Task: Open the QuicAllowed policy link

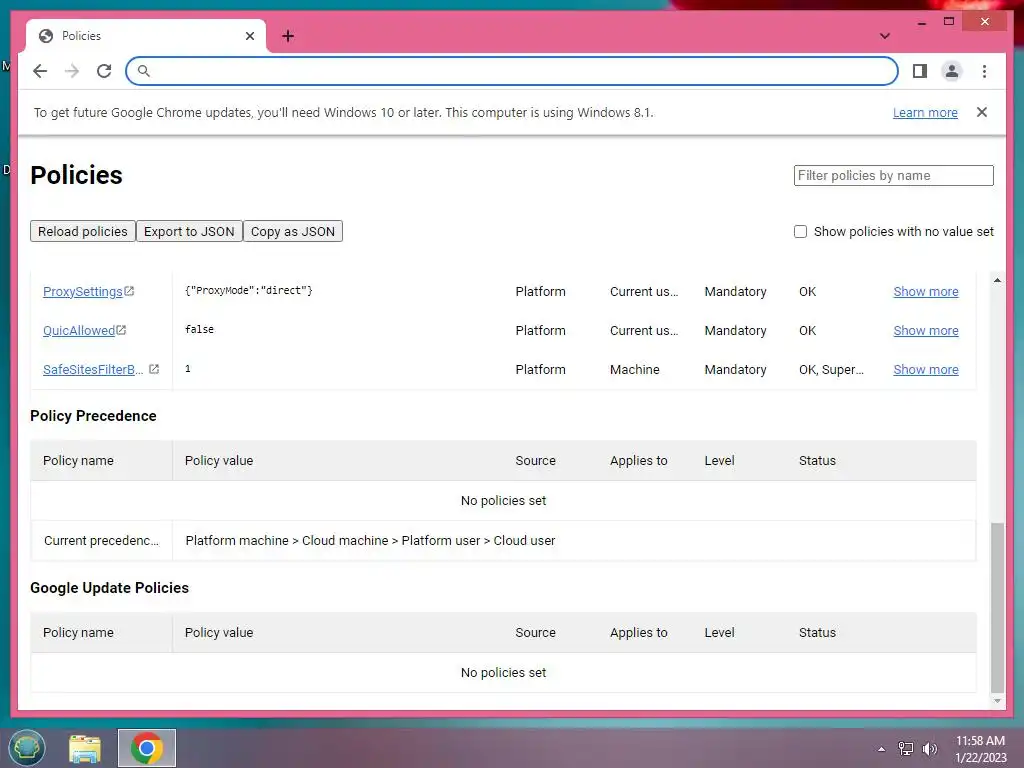Action: click(x=79, y=330)
